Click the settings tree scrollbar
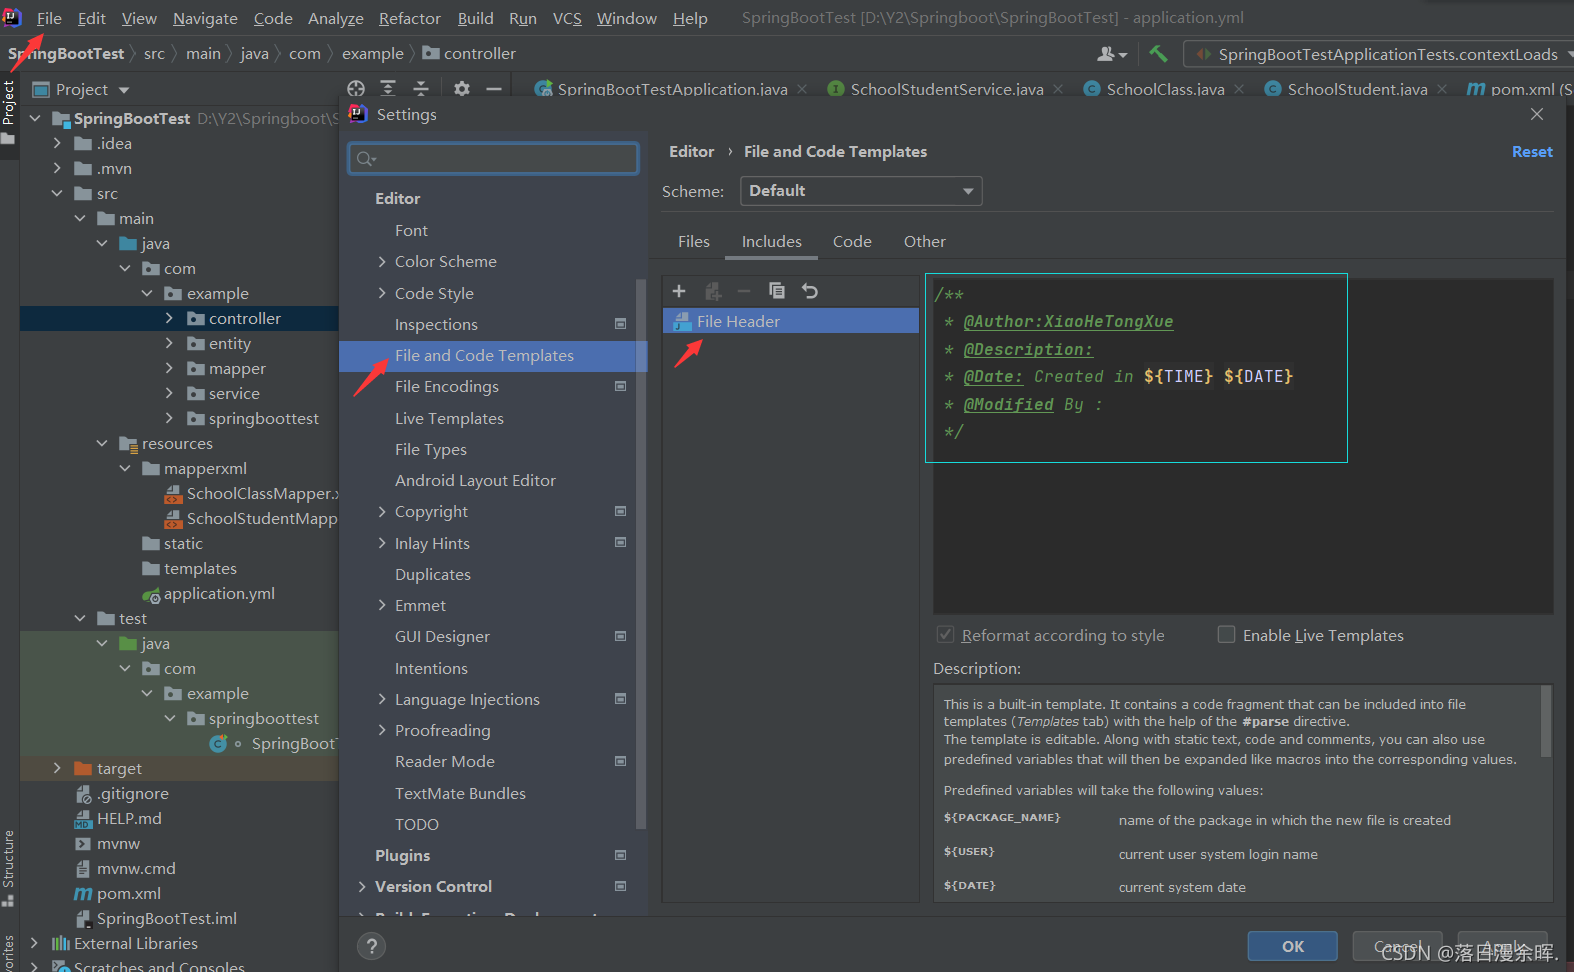 [641, 553]
